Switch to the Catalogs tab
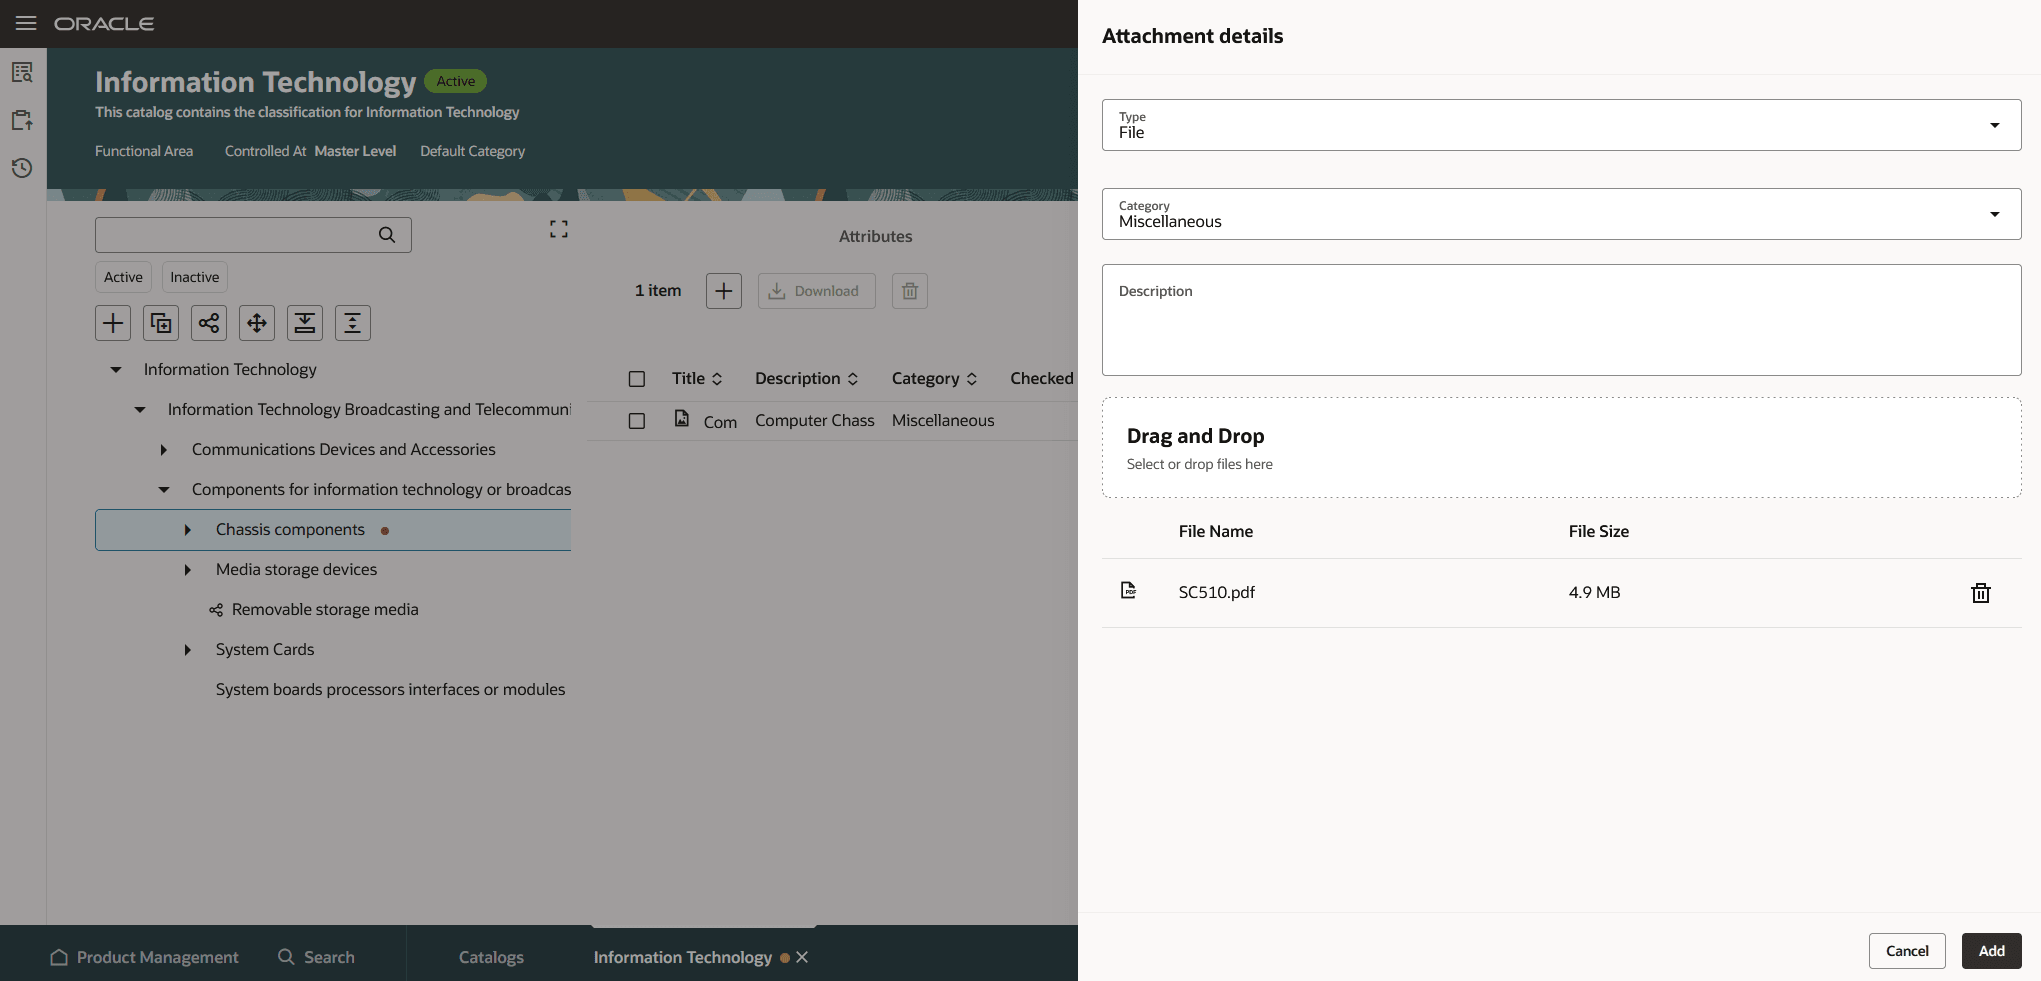The image size is (2041, 981). pyautogui.click(x=490, y=957)
